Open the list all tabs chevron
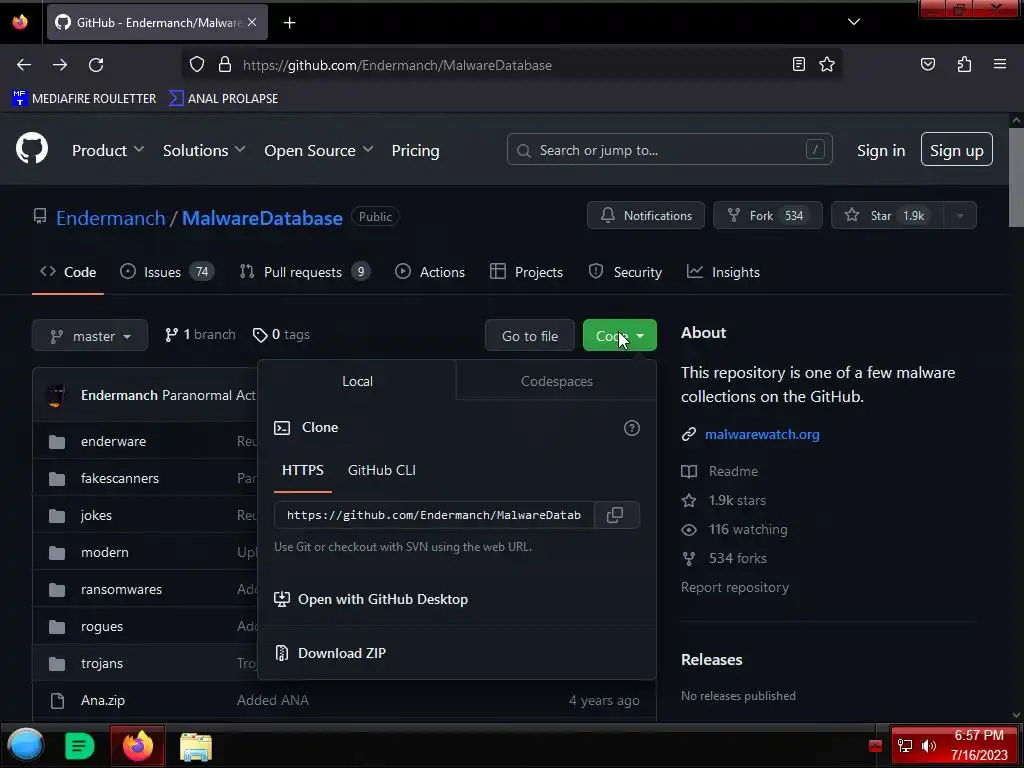 click(854, 22)
